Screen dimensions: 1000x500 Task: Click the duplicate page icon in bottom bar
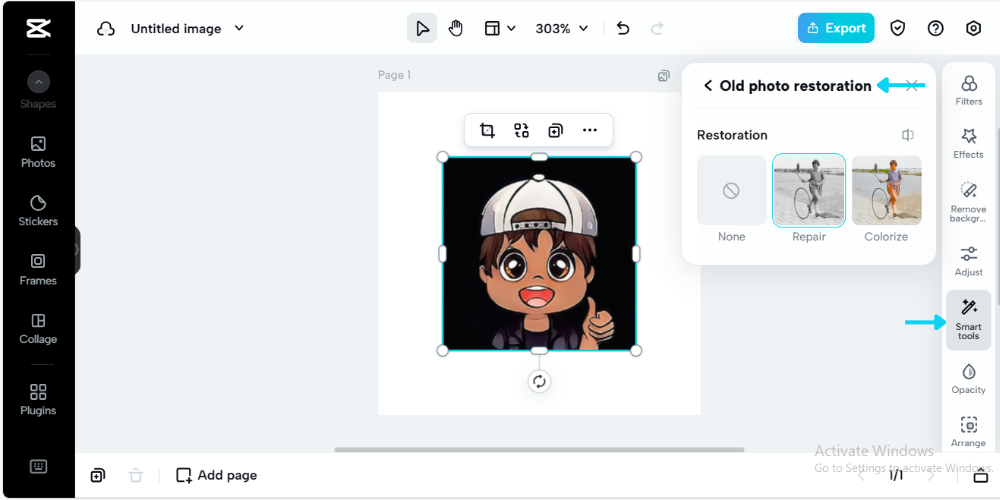(98, 475)
